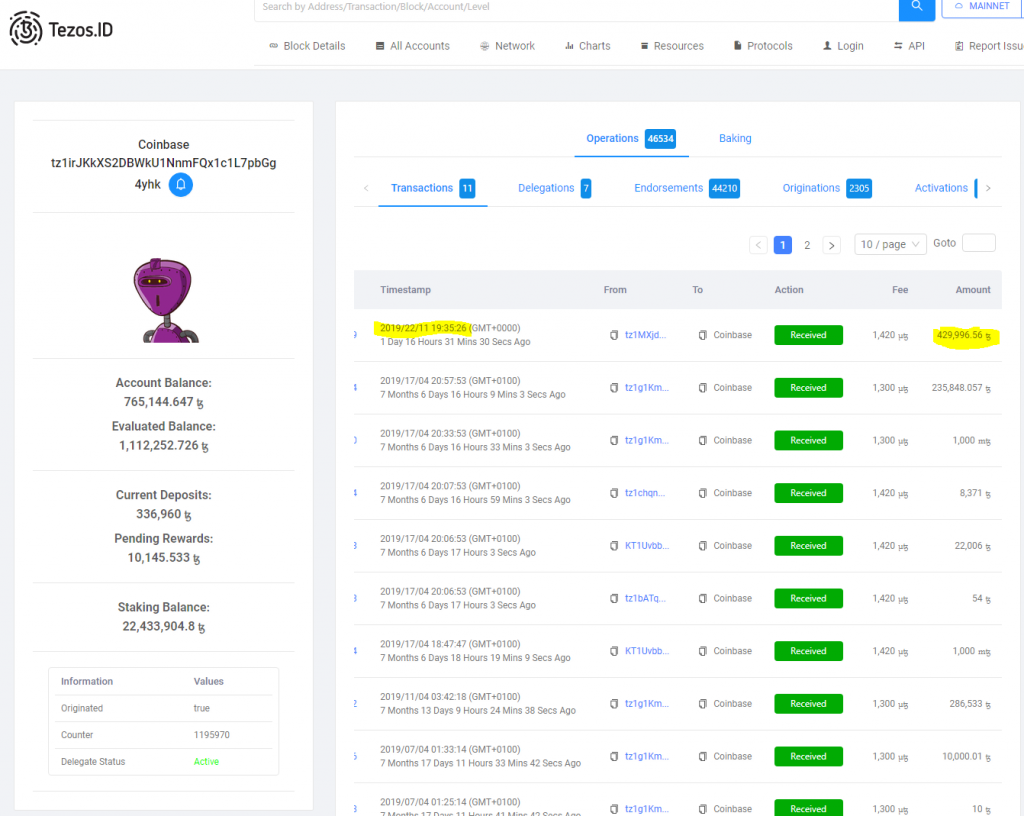Copy the tz1chqn... sender address icon
The image size is (1024, 816).
614,493
